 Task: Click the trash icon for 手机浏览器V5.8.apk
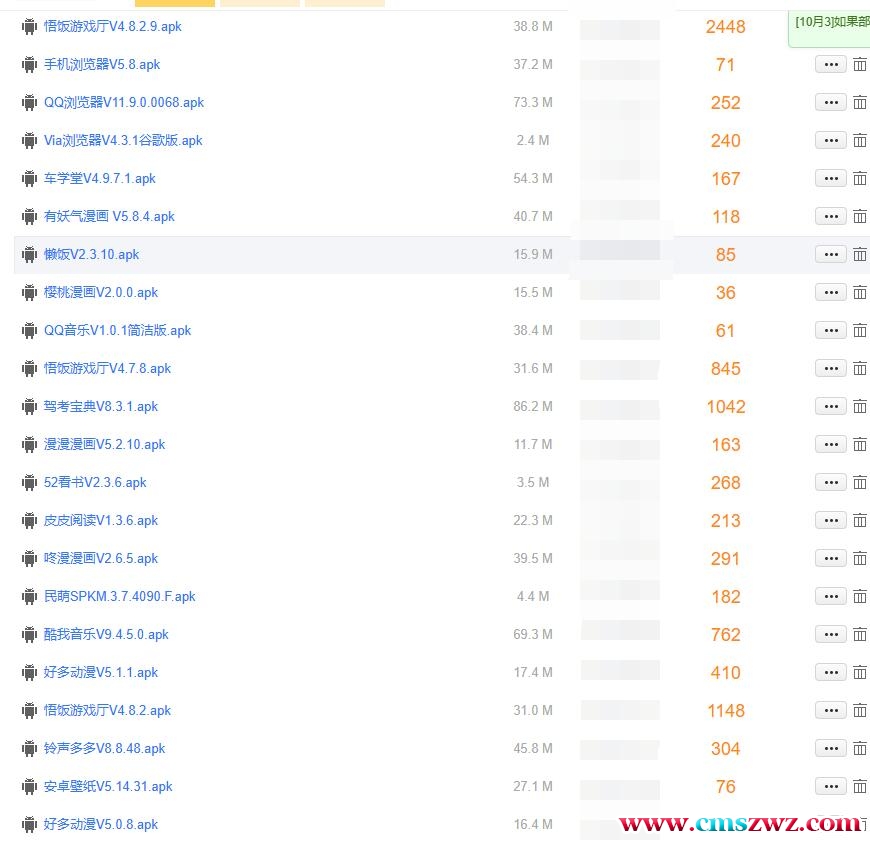point(859,64)
